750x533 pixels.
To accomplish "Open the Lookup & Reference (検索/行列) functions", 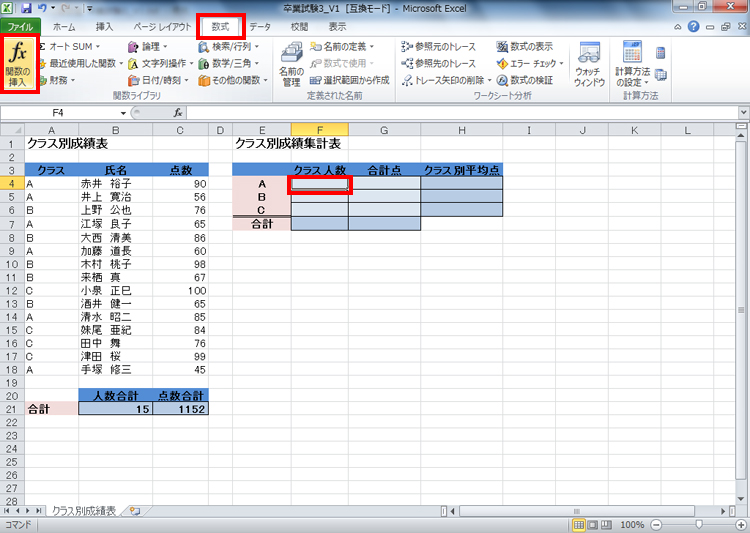I will click(229, 46).
